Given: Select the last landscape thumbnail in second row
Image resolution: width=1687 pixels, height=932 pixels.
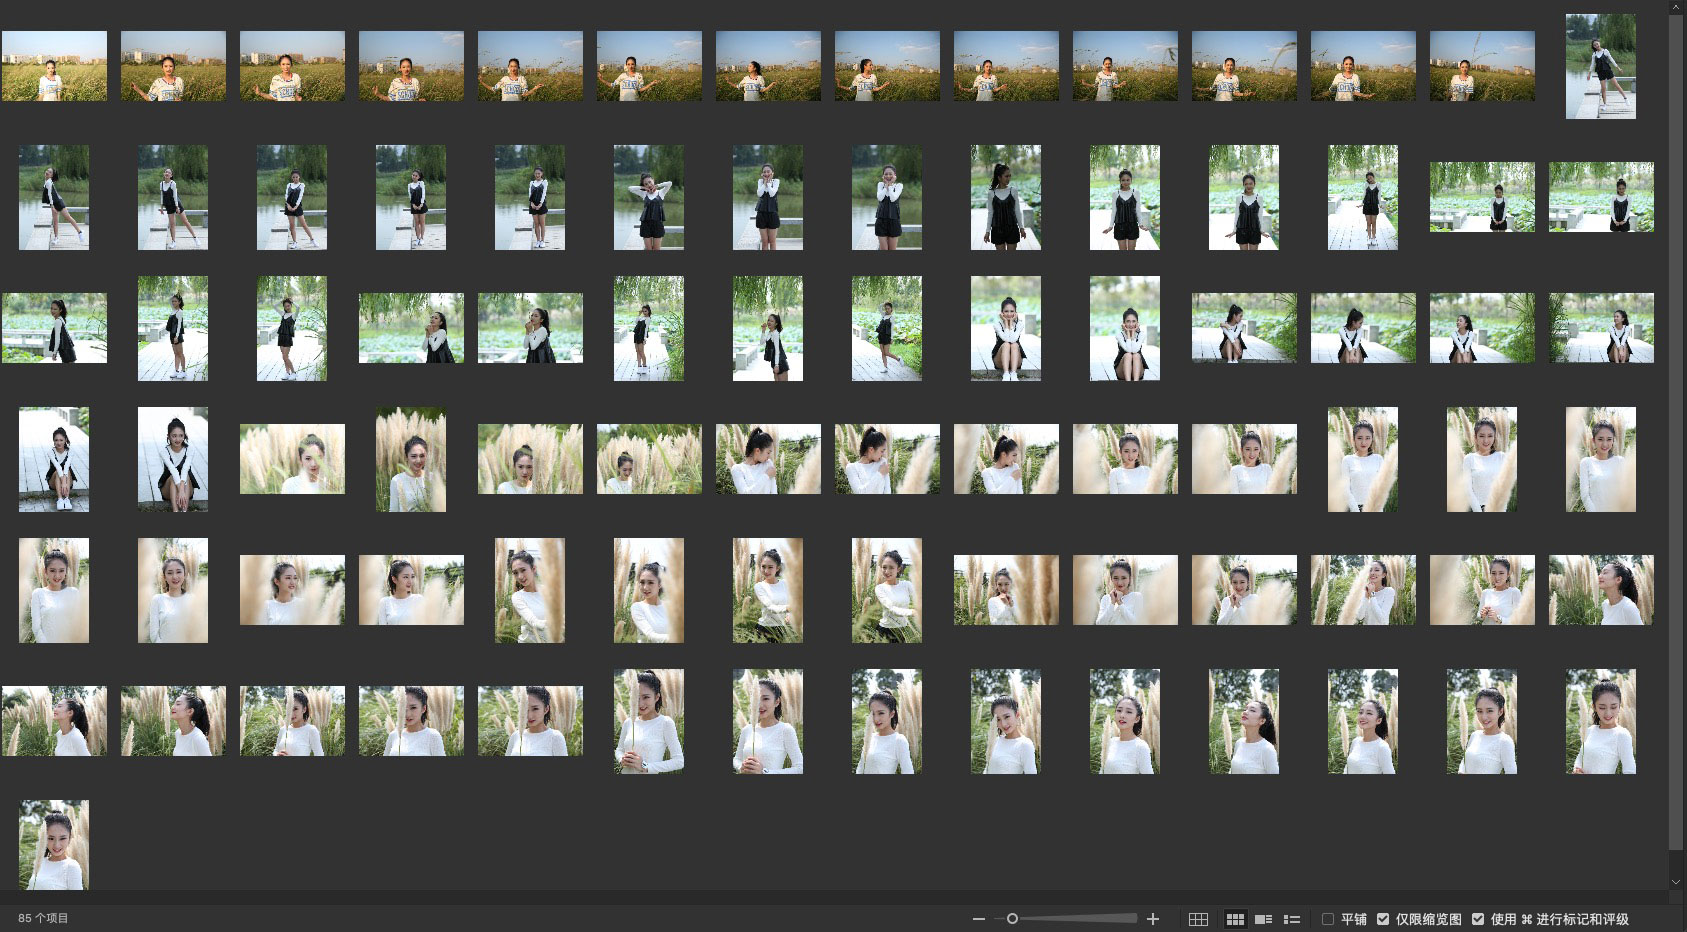Looking at the screenshot, I should point(1600,197).
